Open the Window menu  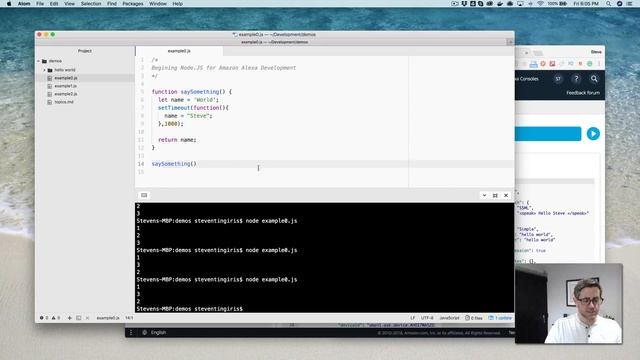(x=158, y=4)
